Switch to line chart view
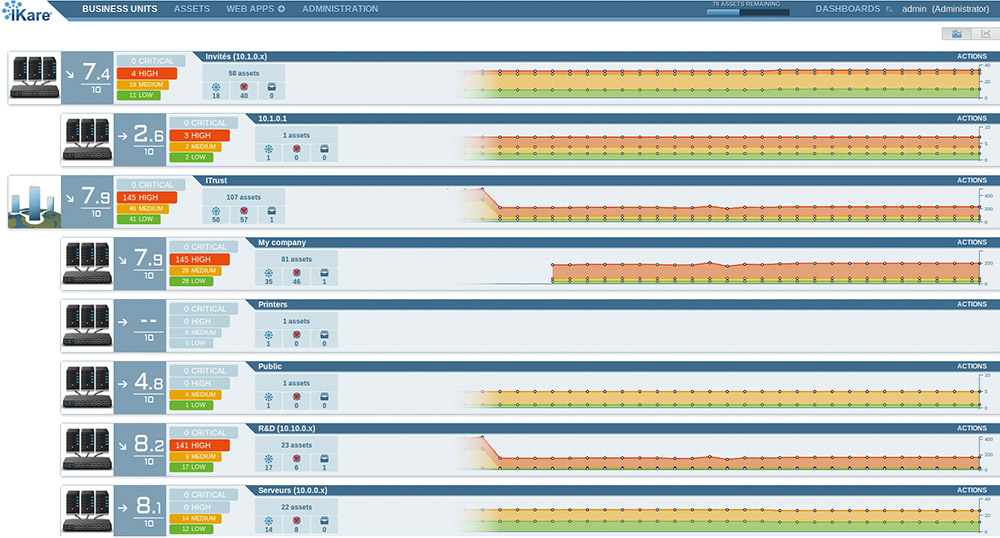The width and height of the screenshot is (1000, 538). (x=985, y=34)
